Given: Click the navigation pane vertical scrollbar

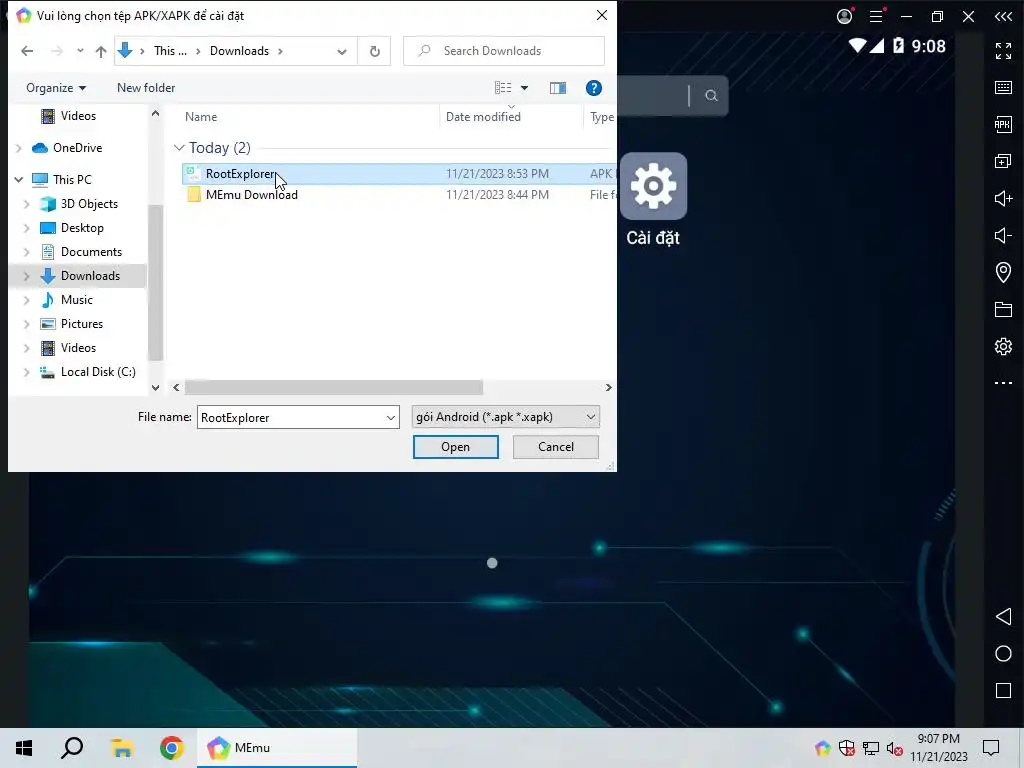Looking at the screenshot, I should (x=155, y=282).
